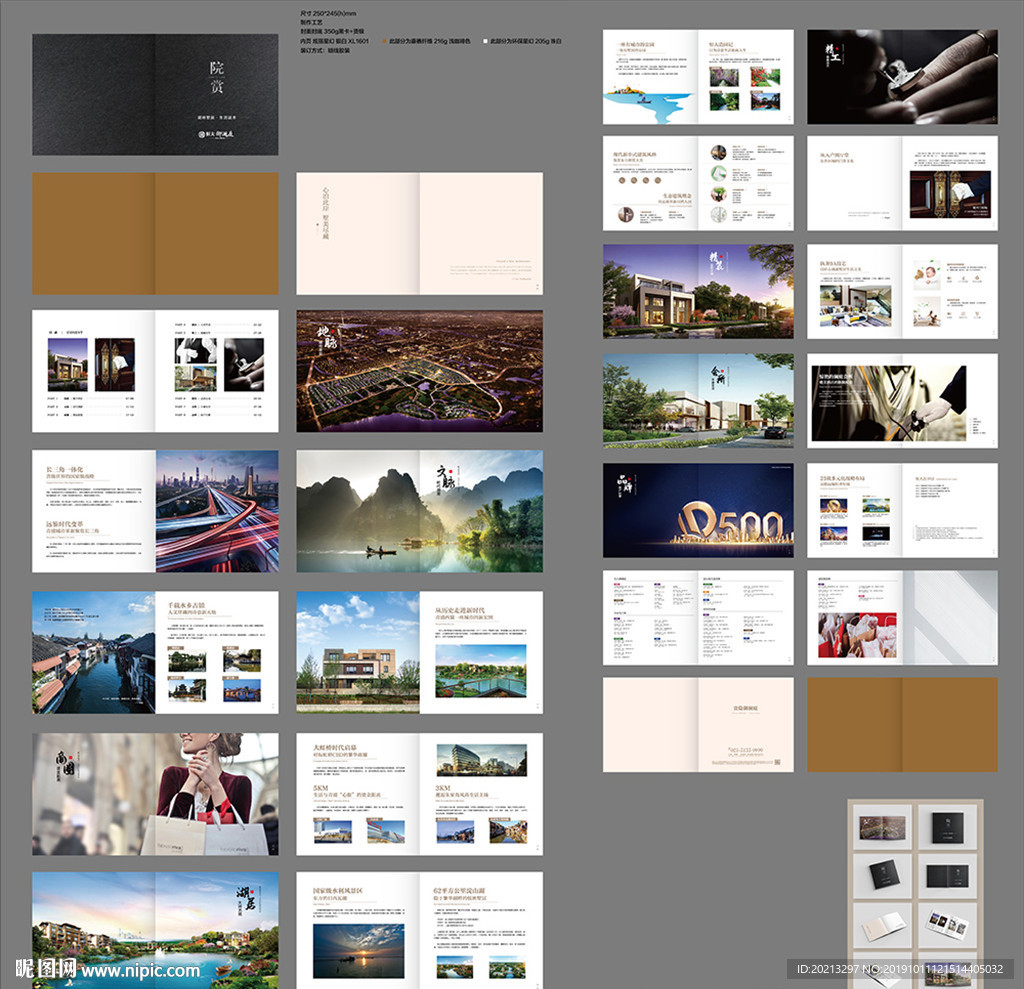Open the city highway light-trails spread
The width and height of the screenshot is (1024, 989).
155,511
